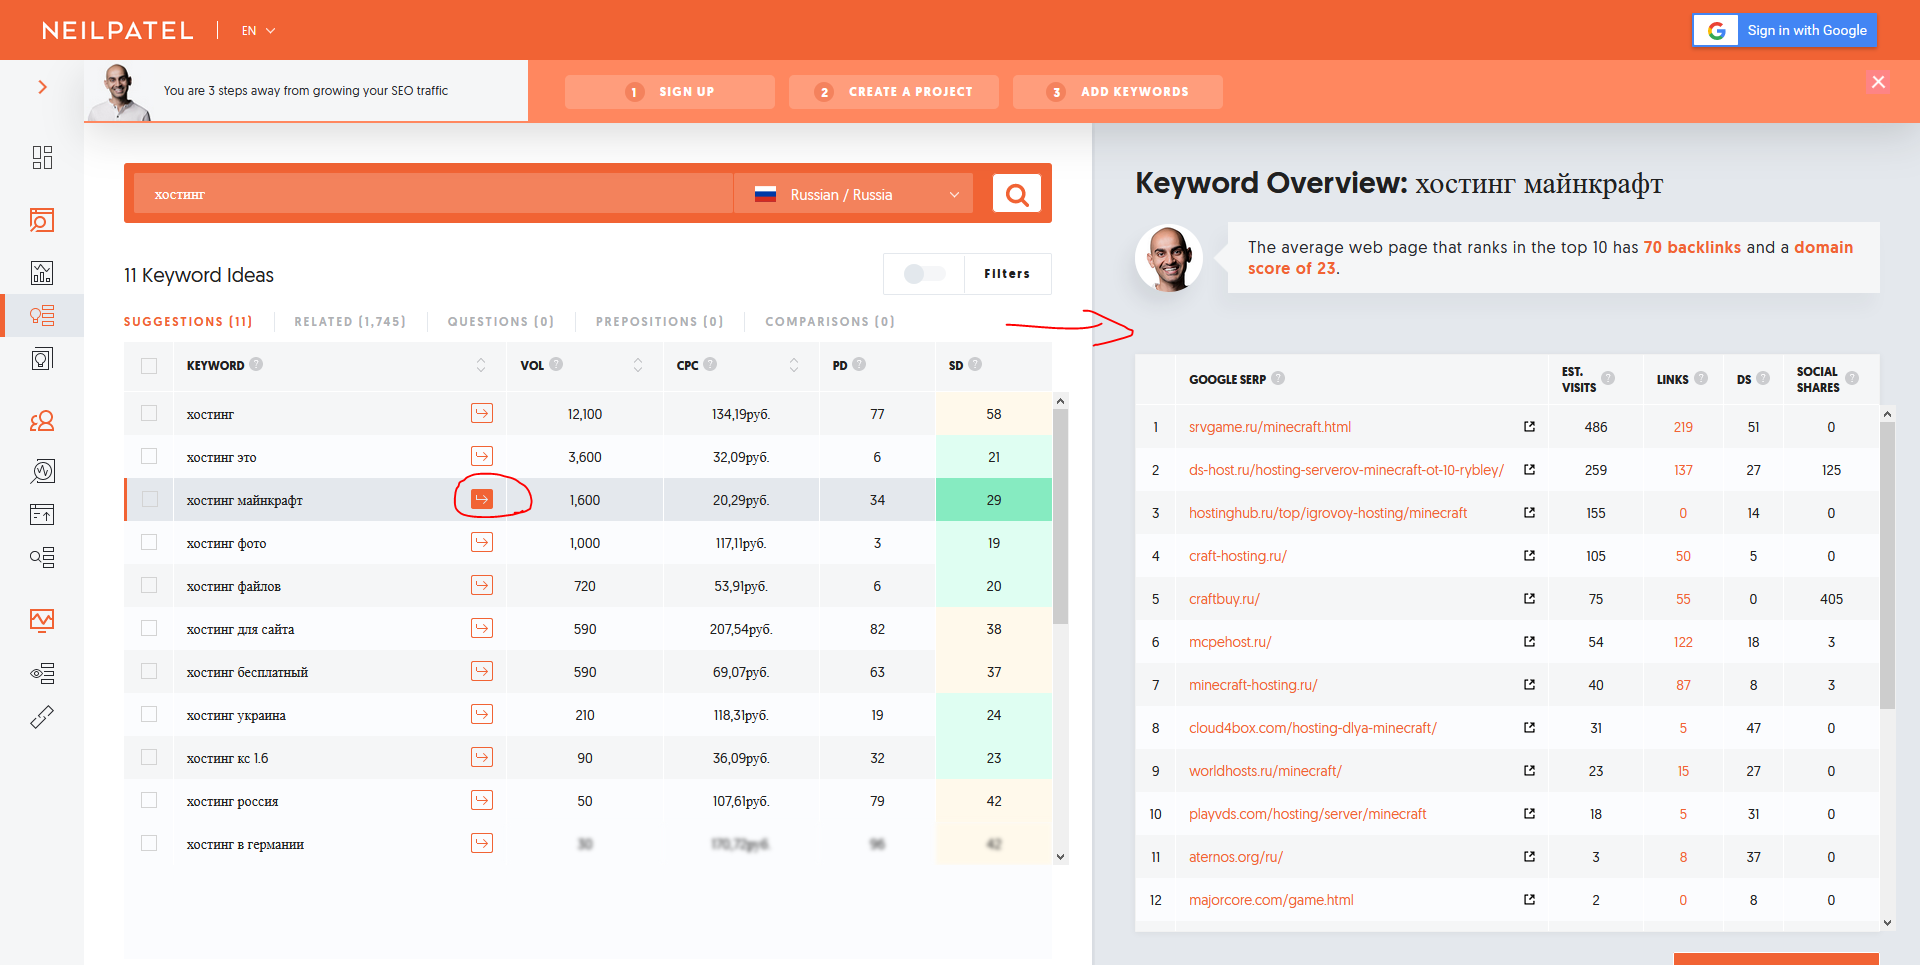Click the ADD KEYWORDS step button
This screenshot has width=1920, height=965.
[1118, 92]
